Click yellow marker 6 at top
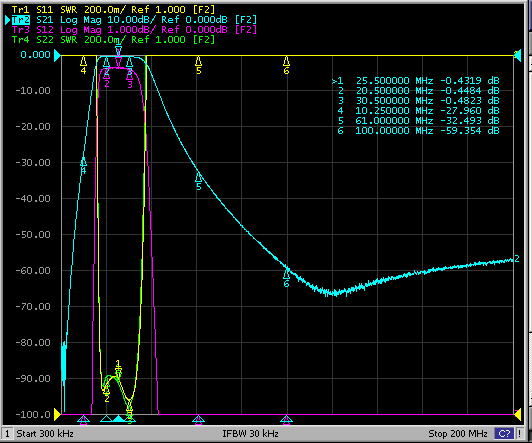Screen dimensions: 532x443 pyautogui.click(x=286, y=65)
